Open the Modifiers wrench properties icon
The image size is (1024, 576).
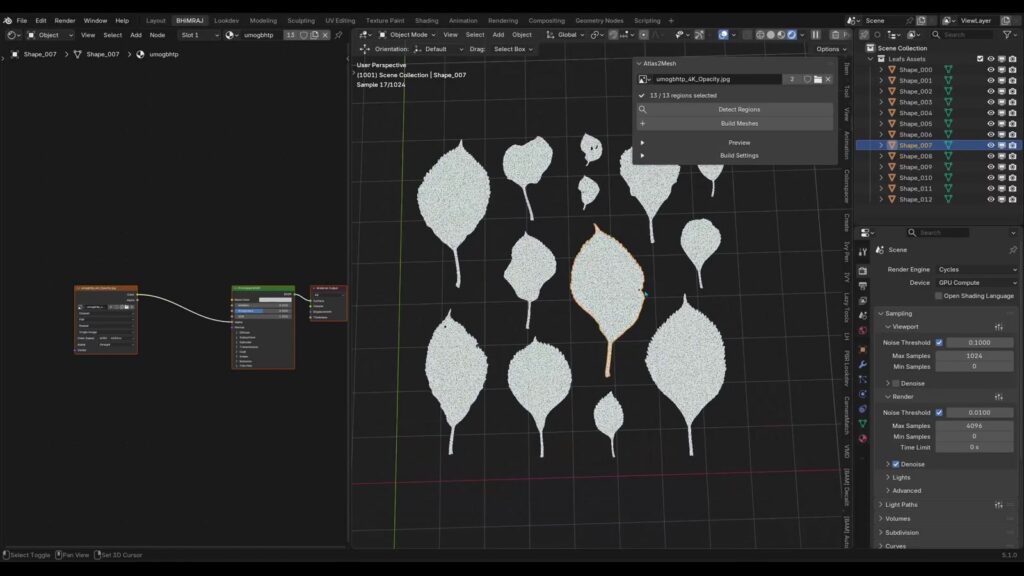pos(863,364)
